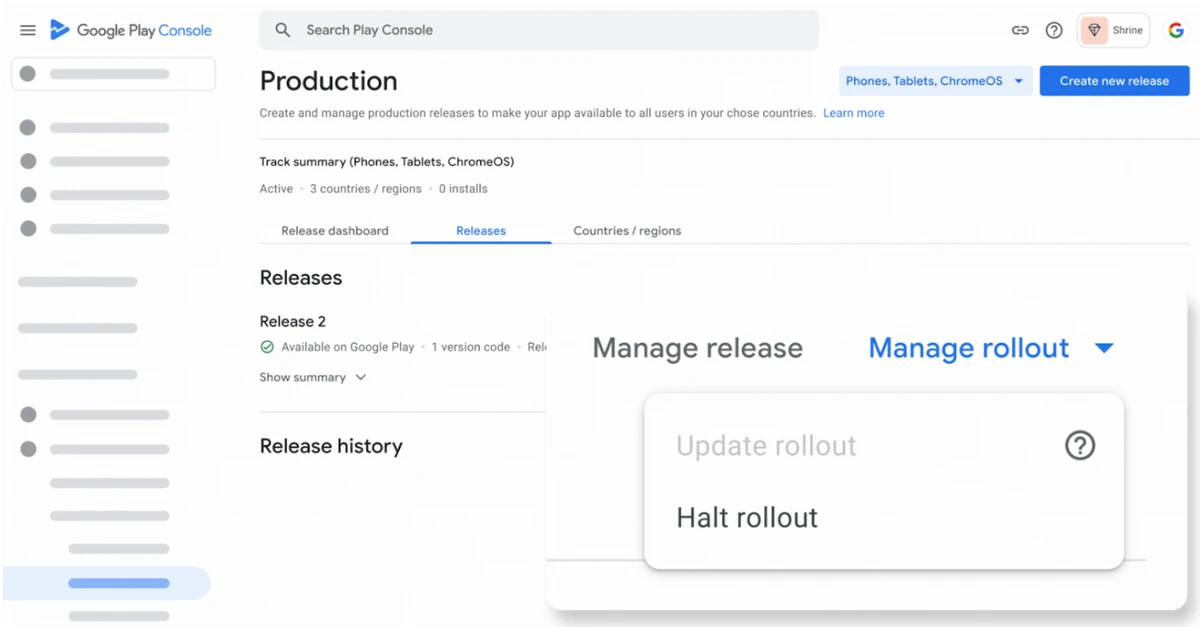Click the Google account icon
The width and height of the screenshot is (1200, 627).
coord(1176,30)
